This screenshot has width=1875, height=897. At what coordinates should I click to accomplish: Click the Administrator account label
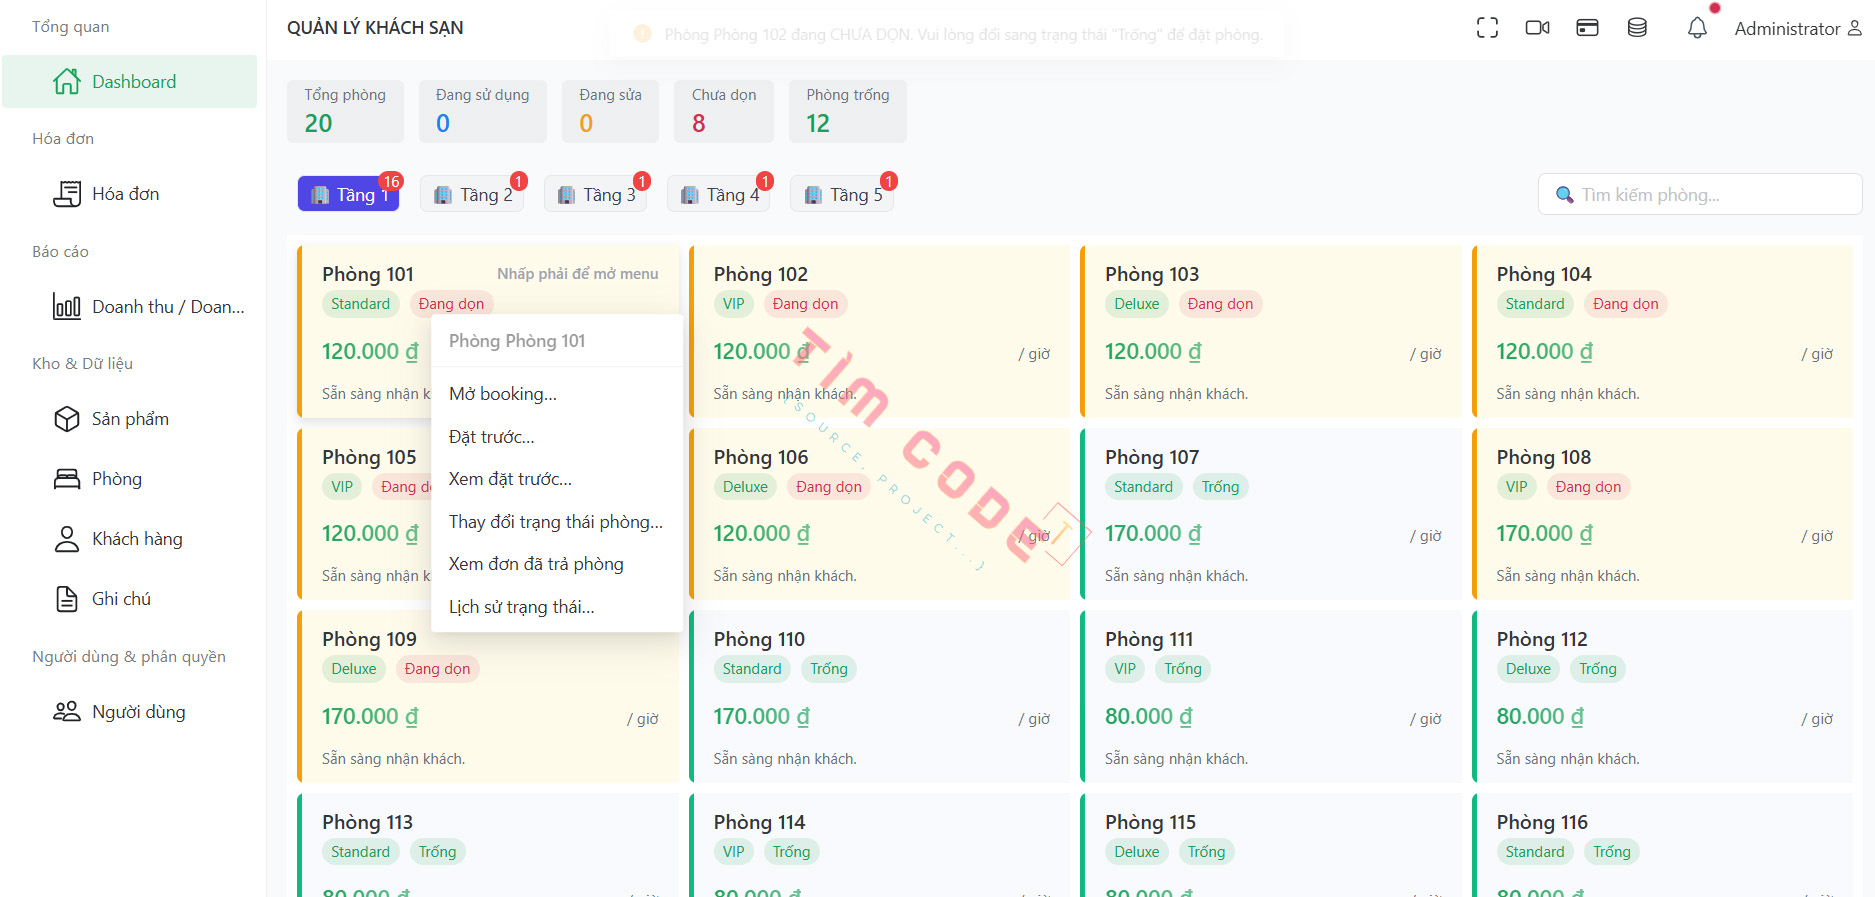(x=1787, y=29)
